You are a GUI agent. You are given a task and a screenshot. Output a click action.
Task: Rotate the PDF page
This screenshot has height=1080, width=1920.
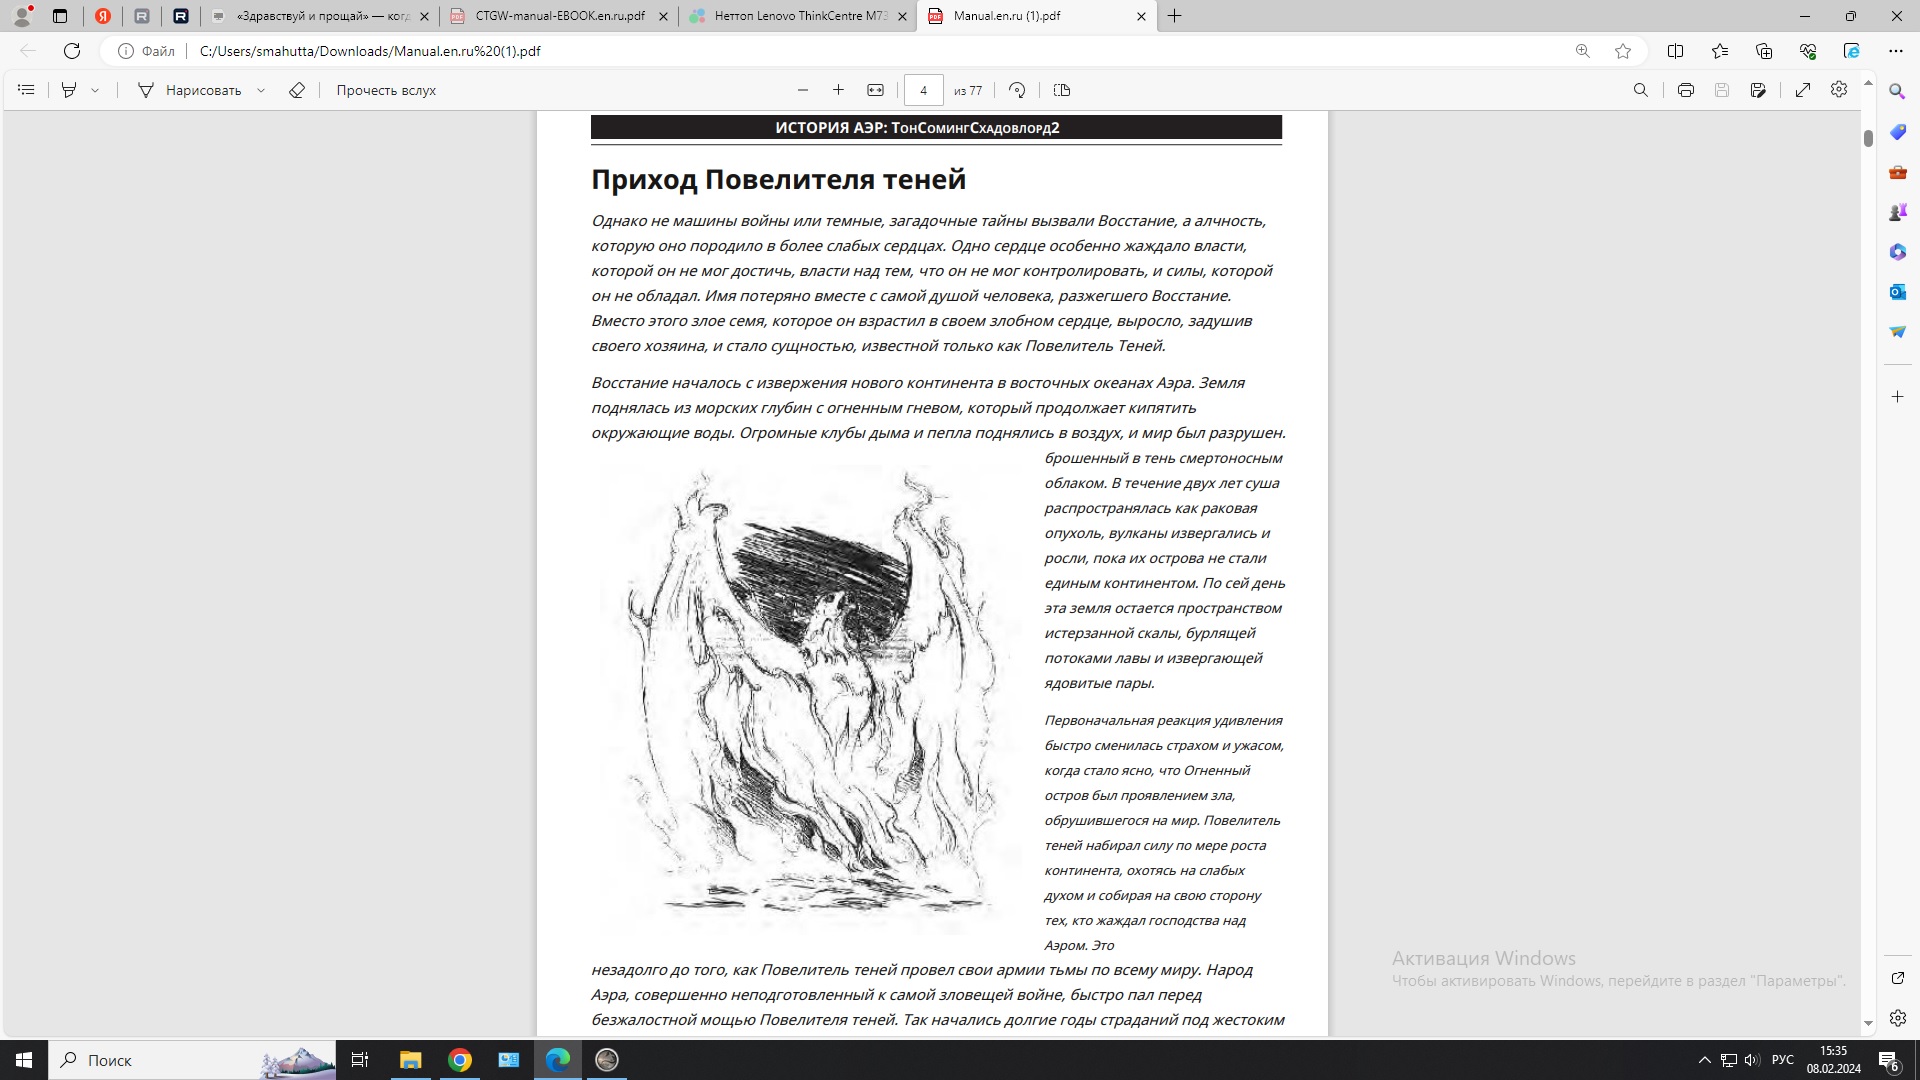(x=1017, y=90)
